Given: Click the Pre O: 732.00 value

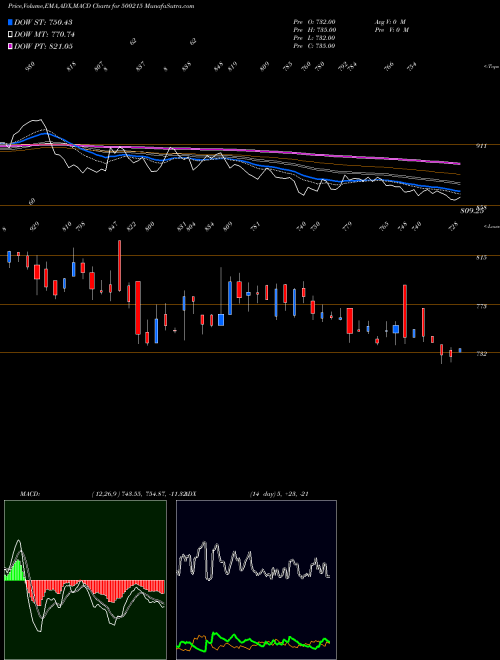Looking at the screenshot, I should pos(314,22).
